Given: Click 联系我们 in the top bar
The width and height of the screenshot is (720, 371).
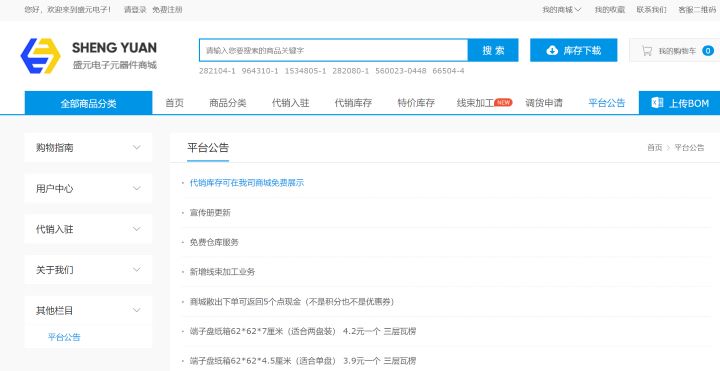Looking at the screenshot, I should click(x=651, y=10).
